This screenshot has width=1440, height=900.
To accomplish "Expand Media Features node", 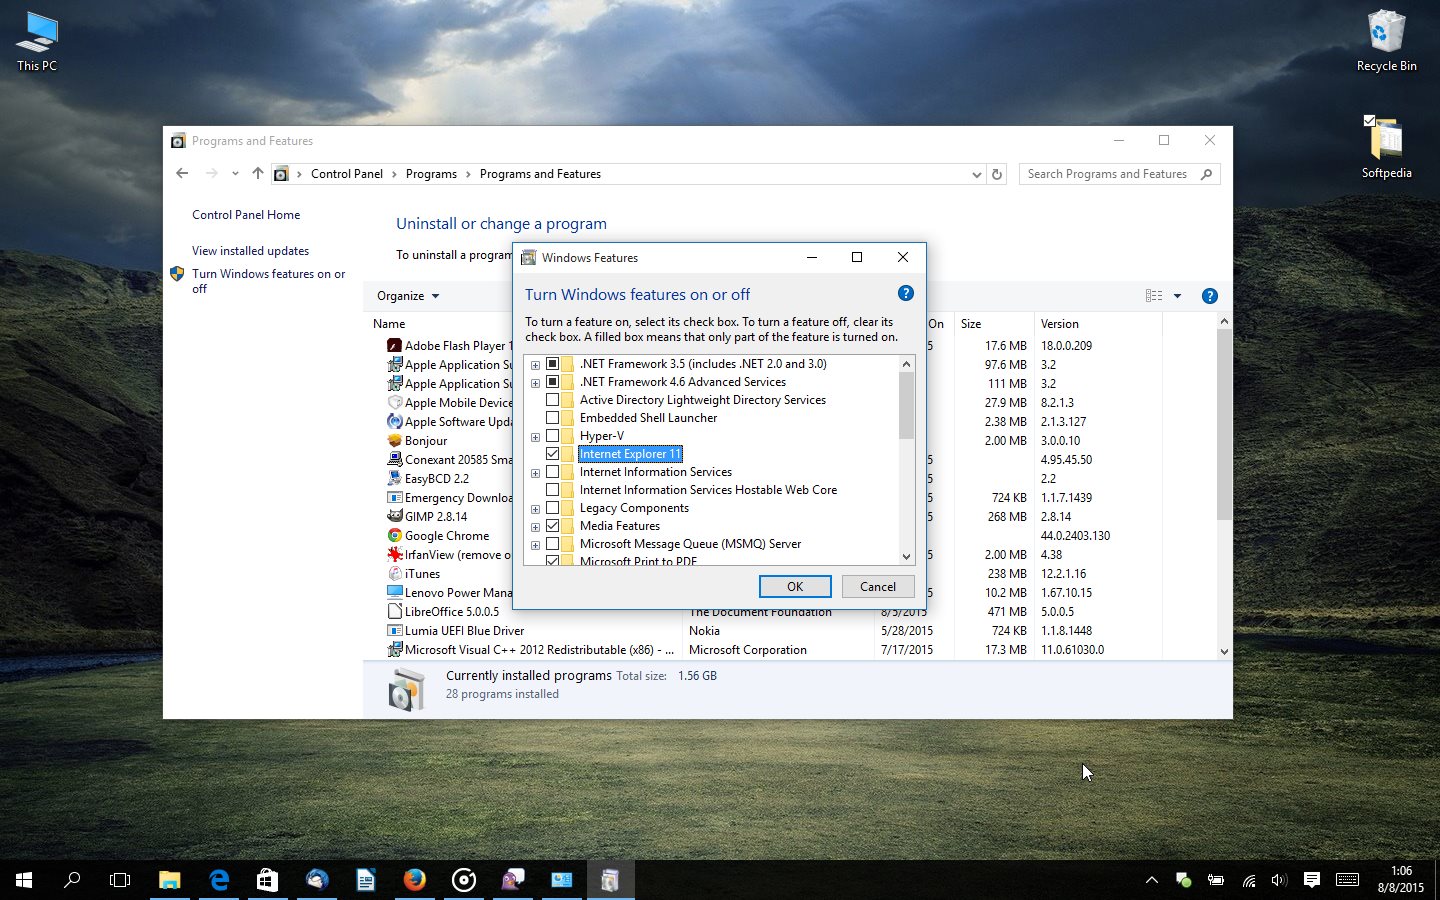I will pyautogui.click(x=535, y=527).
